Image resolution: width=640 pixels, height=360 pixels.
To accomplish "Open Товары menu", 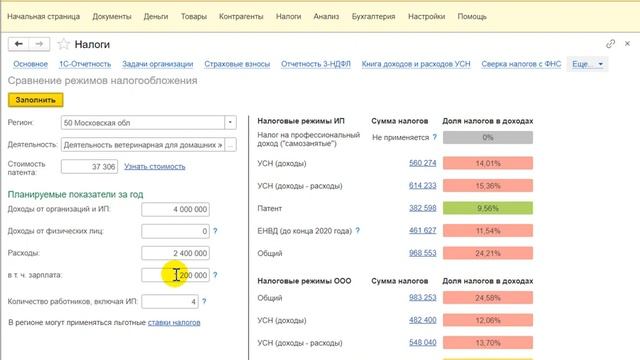I will (x=194, y=17).
